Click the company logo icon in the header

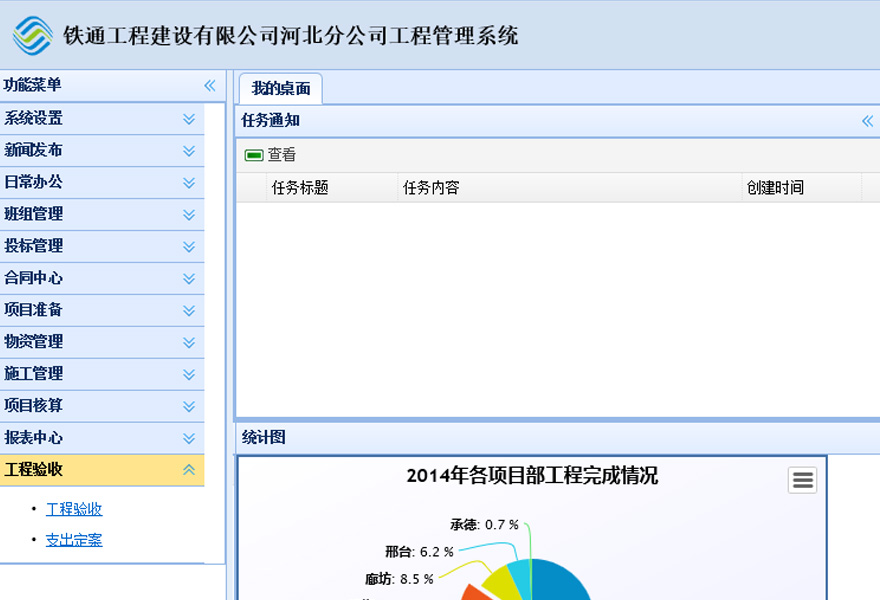pos(34,36)
